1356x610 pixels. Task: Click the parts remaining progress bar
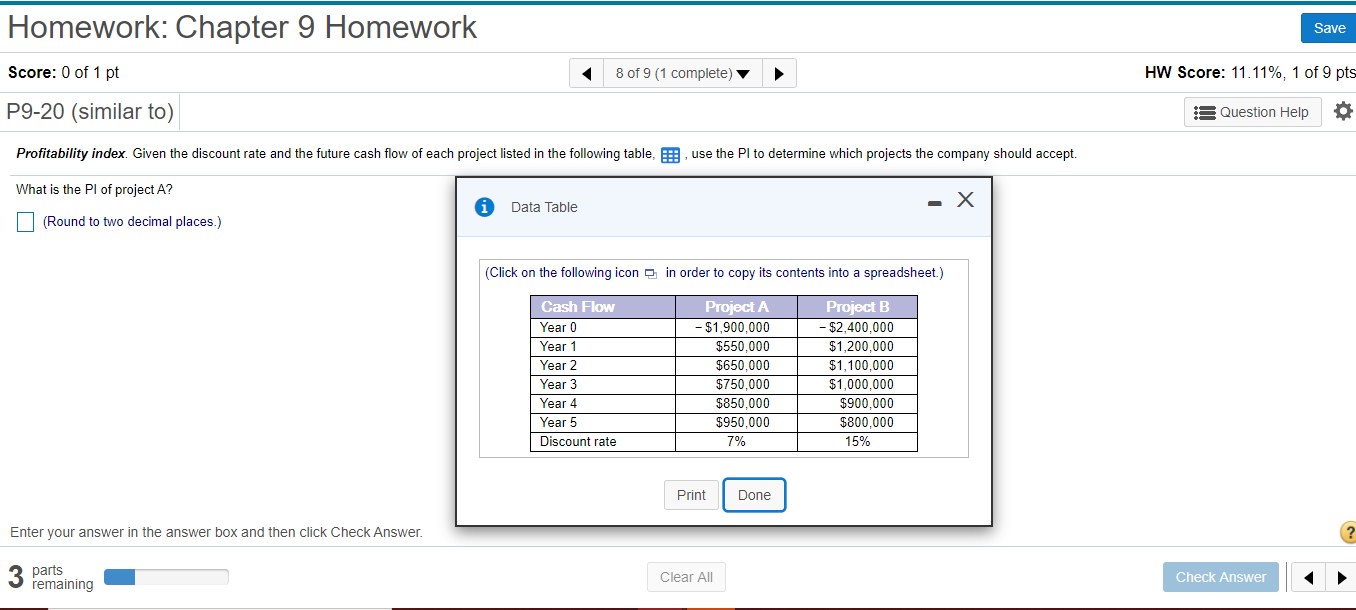pyautogui.click(x=166, y=576)
